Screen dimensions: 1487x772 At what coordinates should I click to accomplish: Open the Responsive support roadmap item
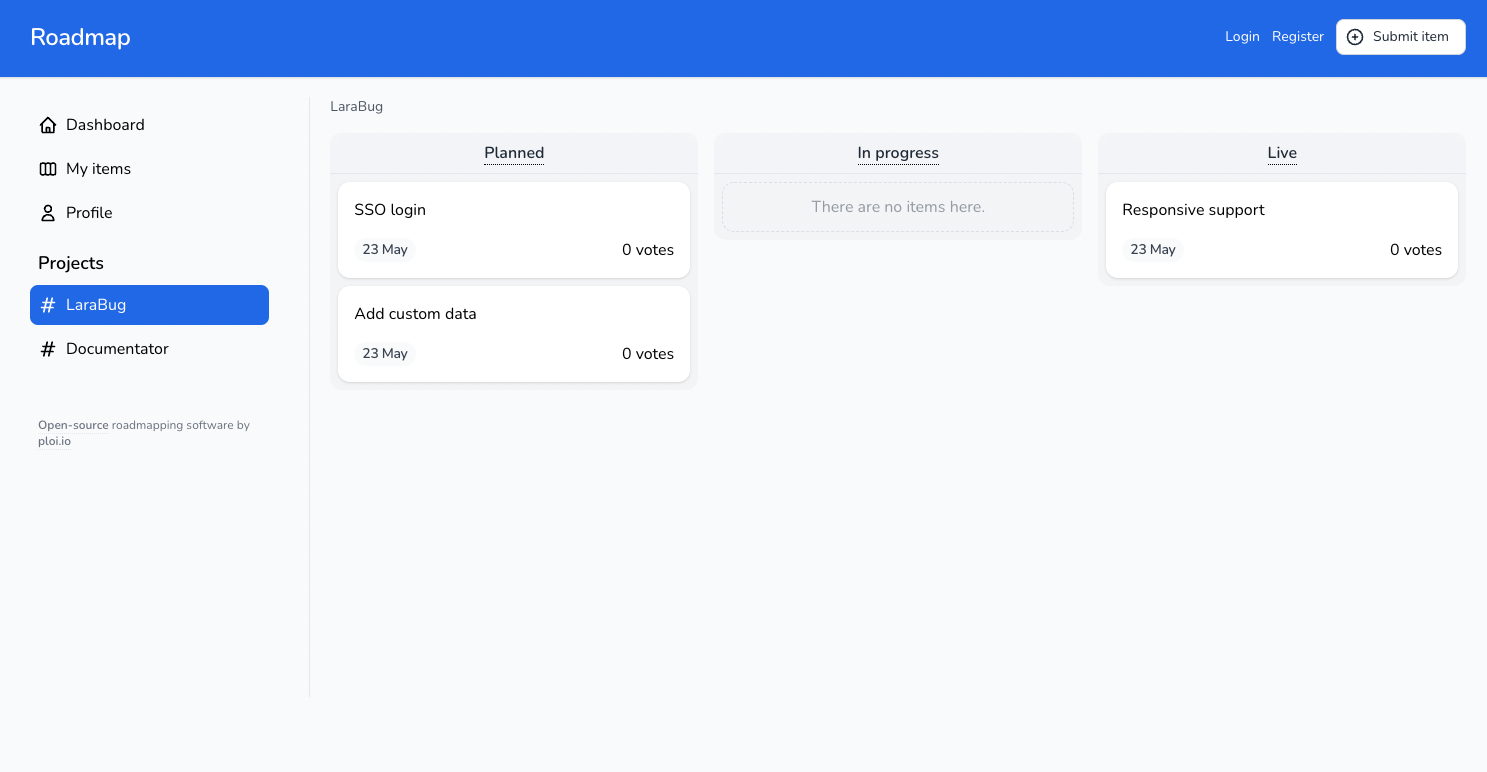(x=1193, y=209)
